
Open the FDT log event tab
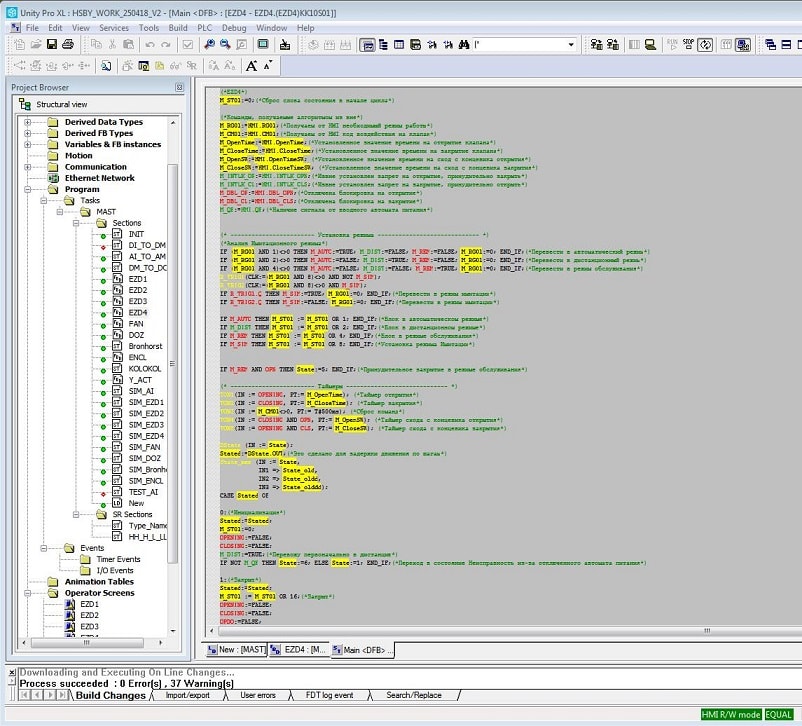click(x=329, y=695)
